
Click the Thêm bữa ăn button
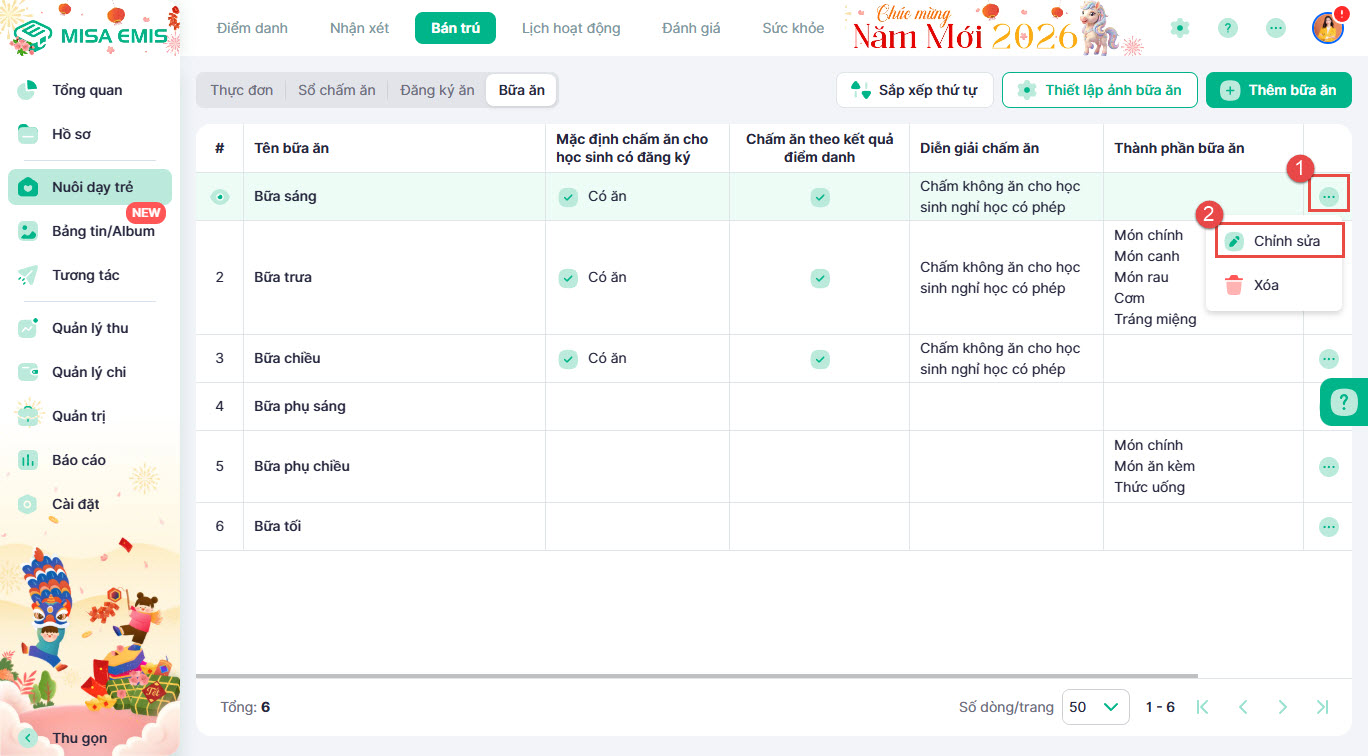[1278, 90]
